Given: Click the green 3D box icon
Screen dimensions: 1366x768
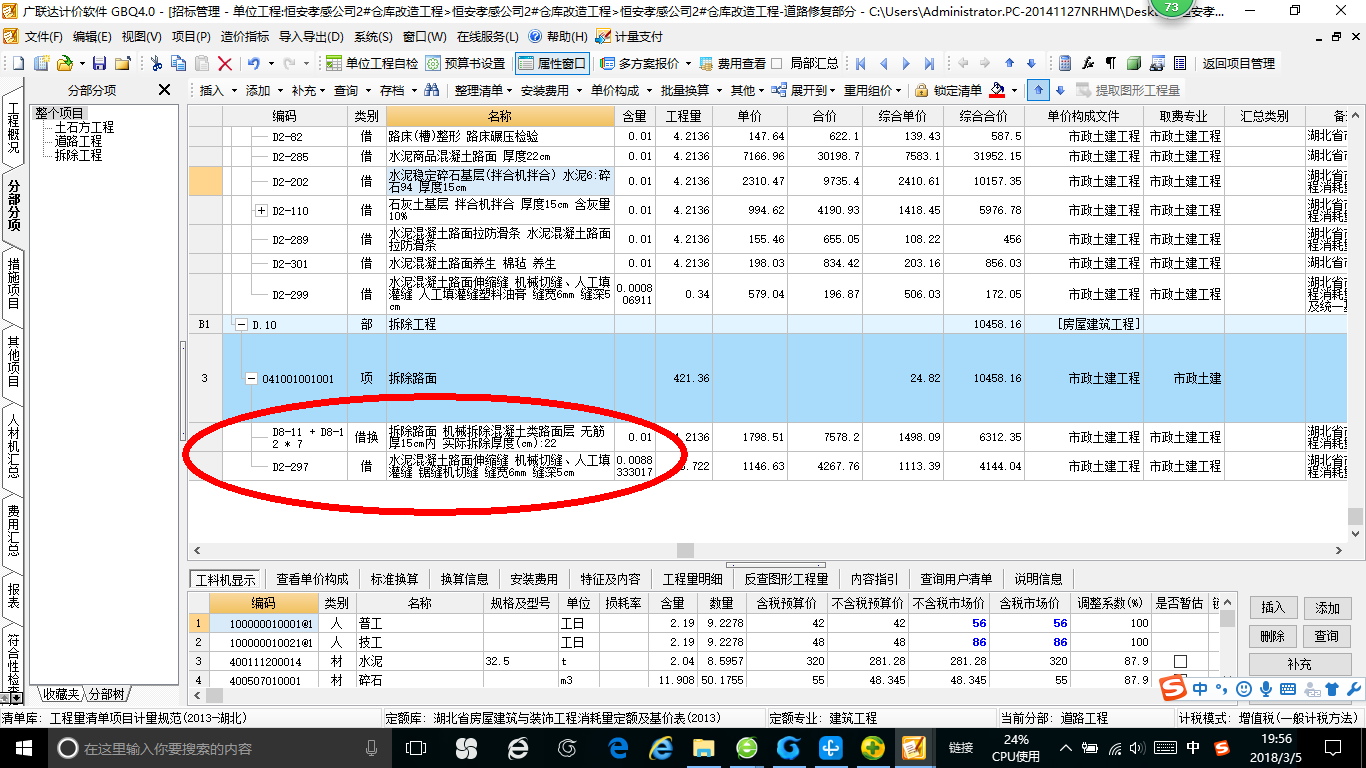Looking at the screenshot, I should click(x=1134, y=63).
